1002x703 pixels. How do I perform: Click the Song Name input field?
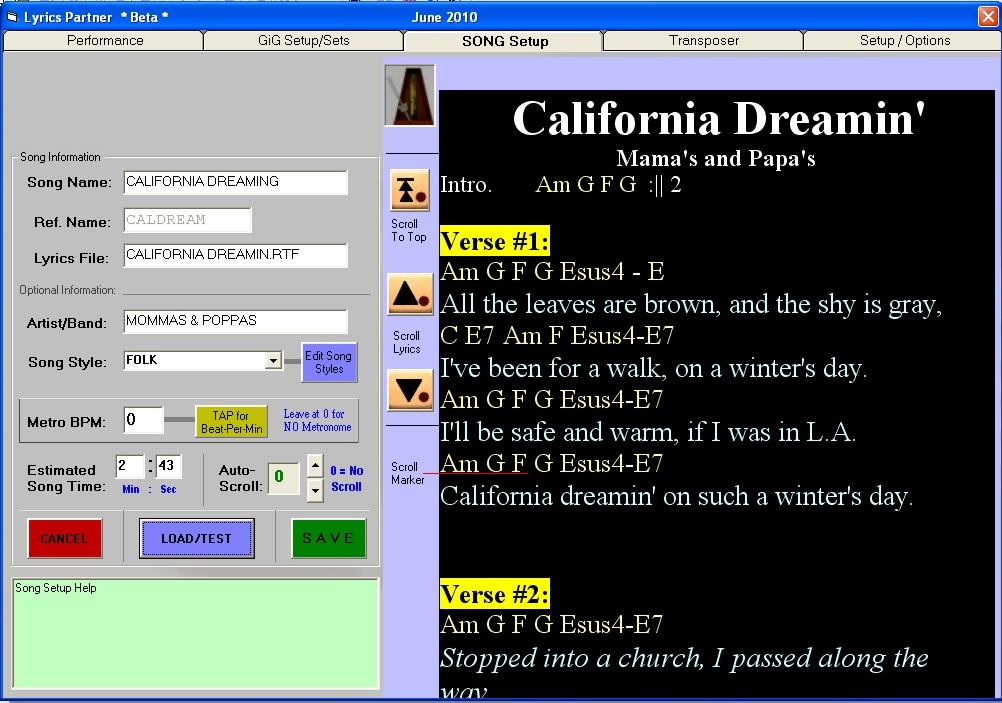pos(235,182)
